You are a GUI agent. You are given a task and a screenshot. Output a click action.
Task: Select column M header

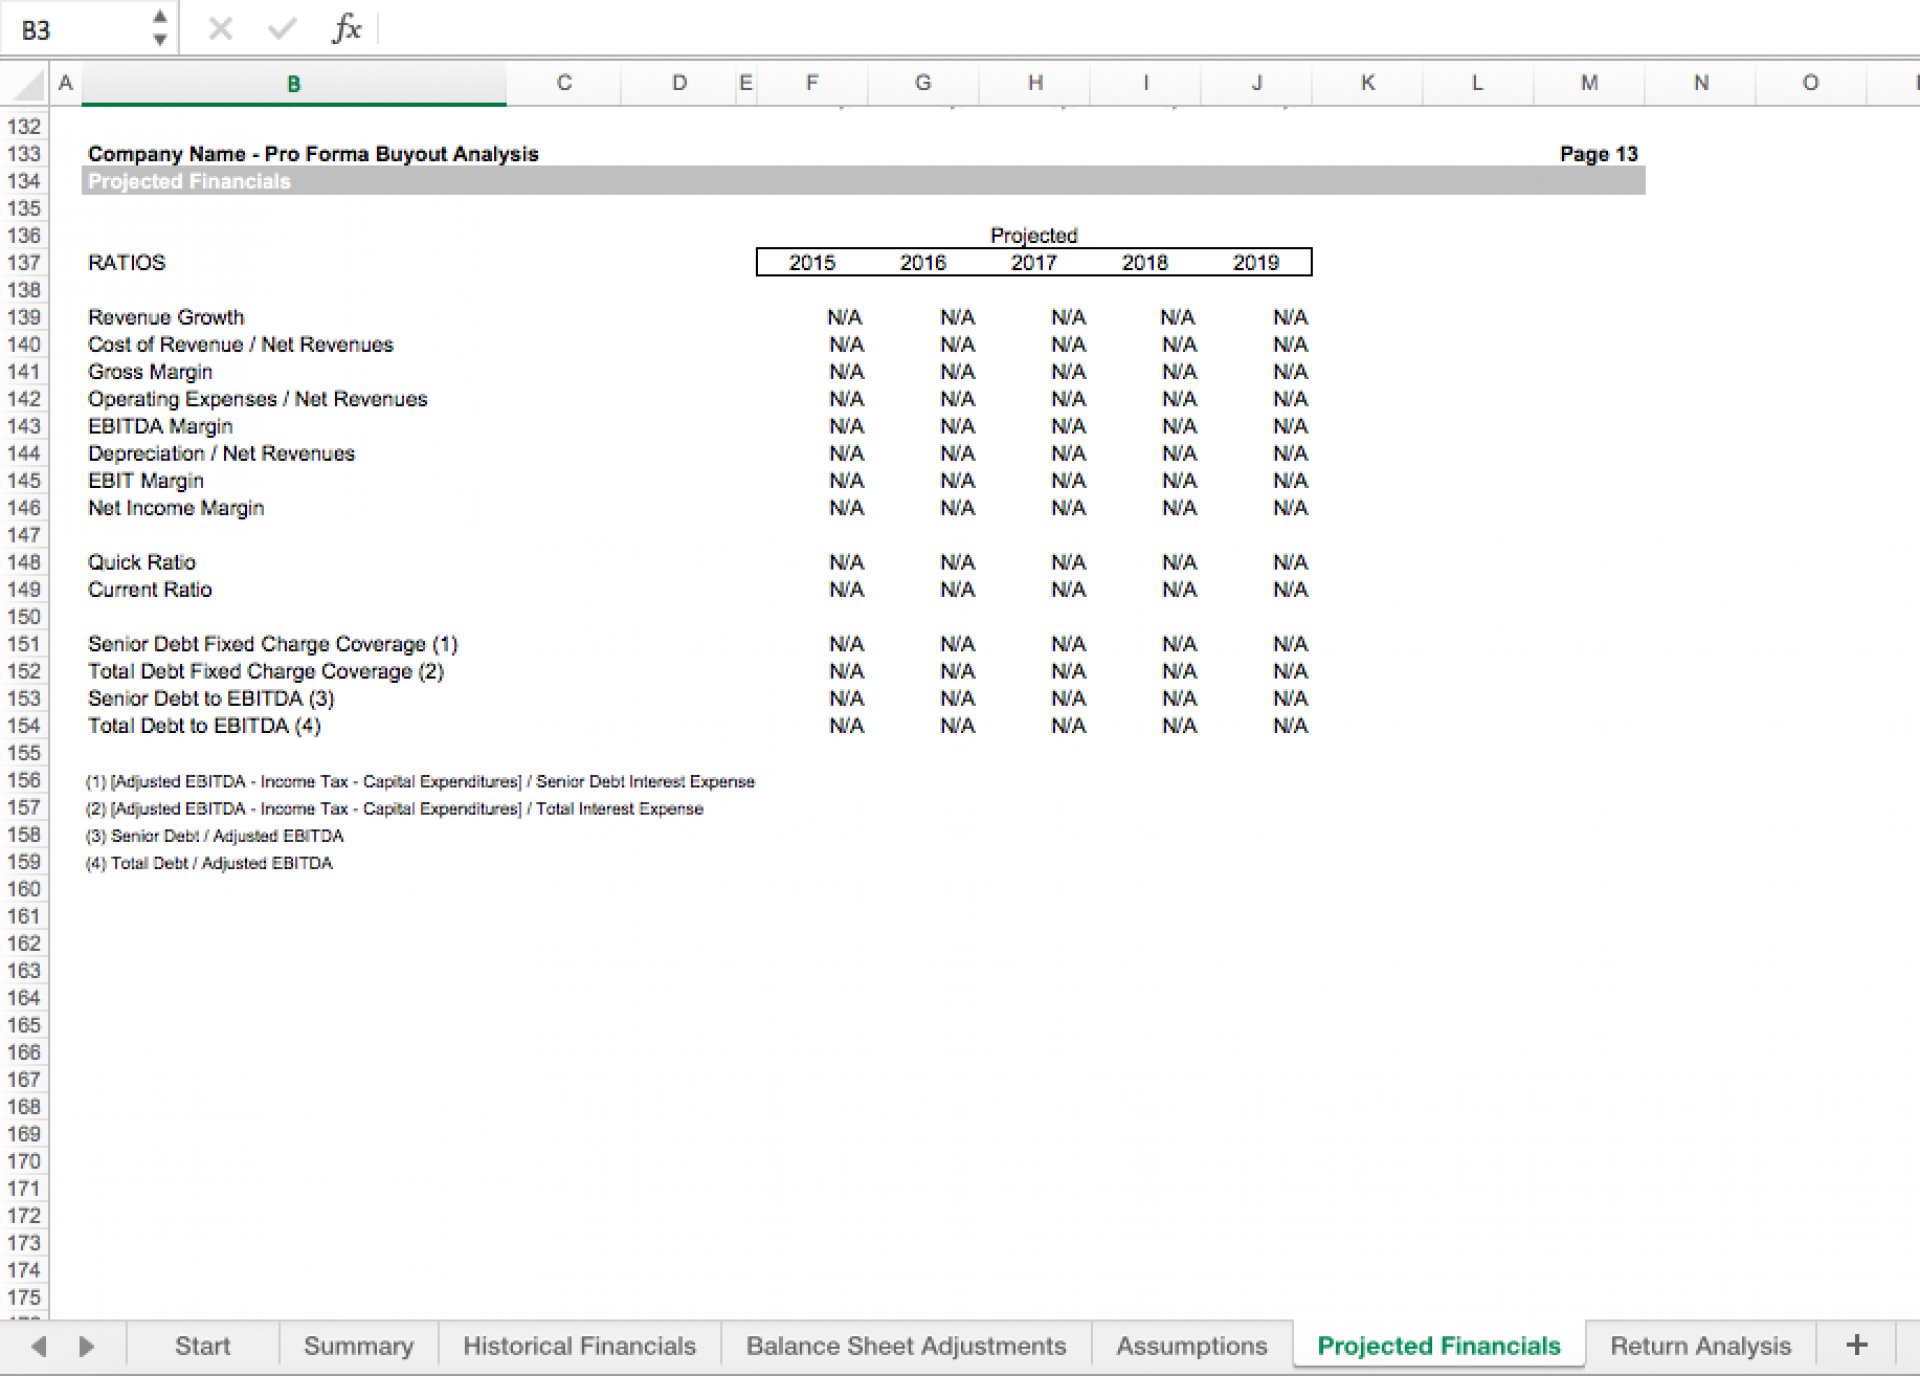click(x=1589, y=83)
